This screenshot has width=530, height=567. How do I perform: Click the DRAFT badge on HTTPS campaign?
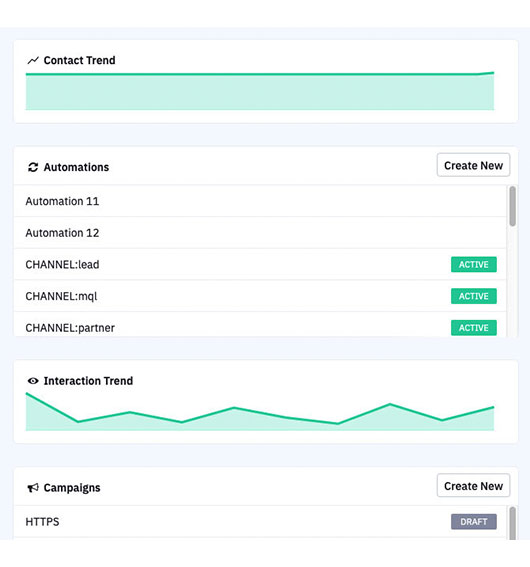click(474, 521)
